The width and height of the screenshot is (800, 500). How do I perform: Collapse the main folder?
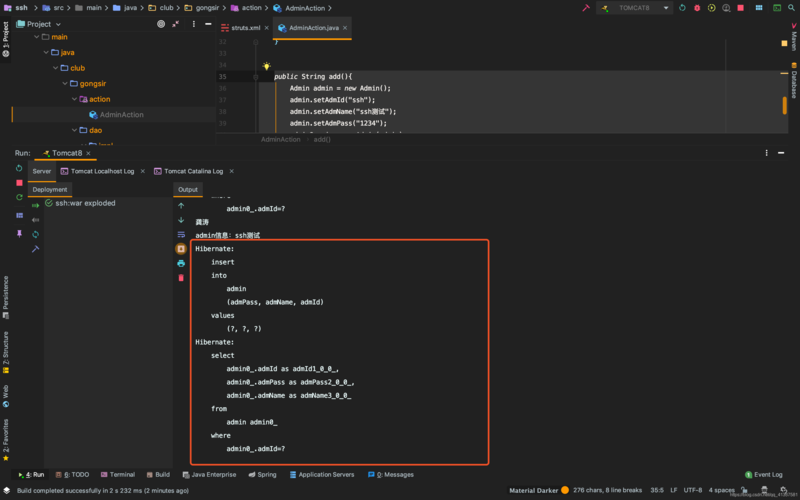pos(36,37)
